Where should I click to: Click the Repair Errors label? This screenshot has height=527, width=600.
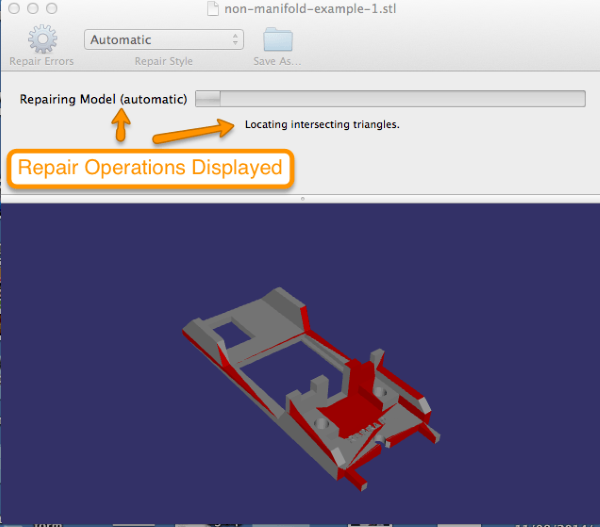[41, 62]
